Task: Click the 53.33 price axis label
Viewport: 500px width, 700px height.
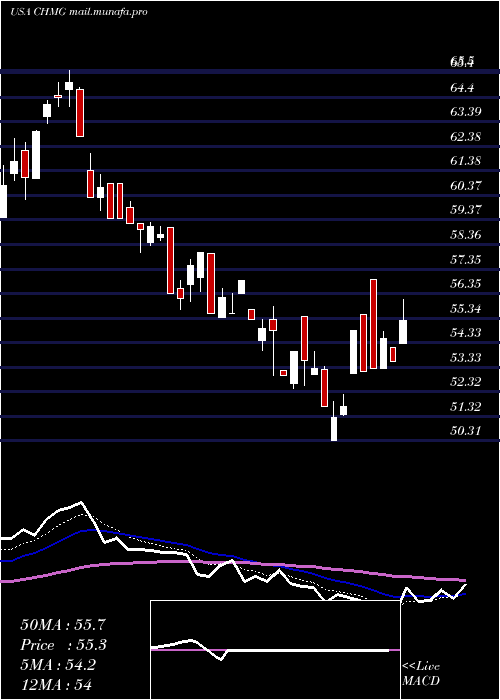Action: (x=465, y=358)
